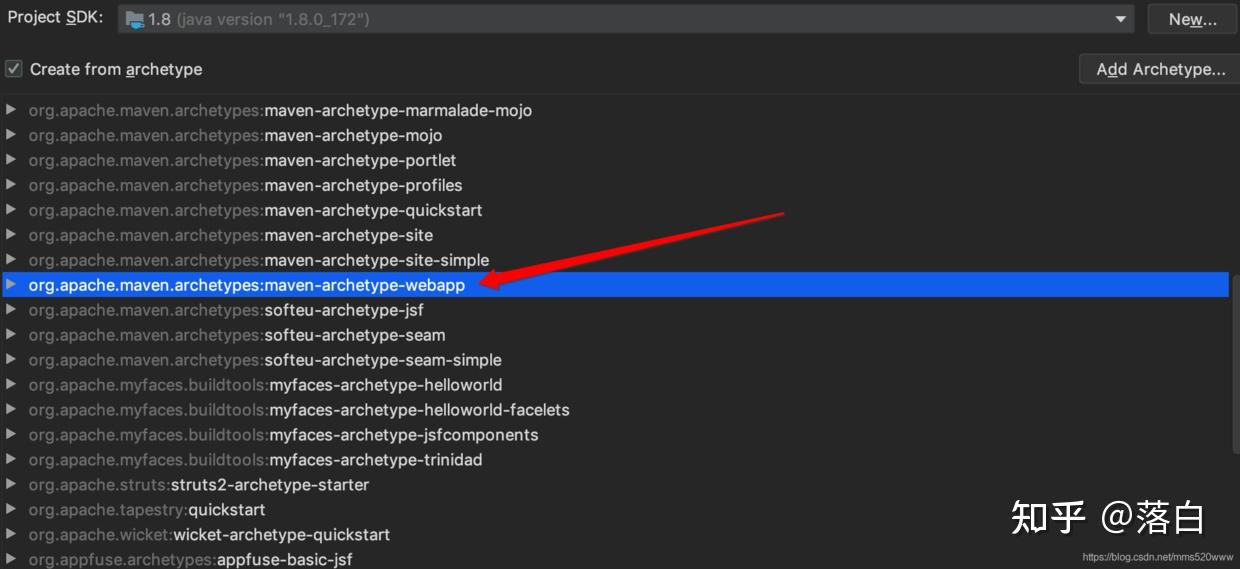Toggle the Create from archetype checkbox
Screen dimensions: 1240x569
point(14,69)
